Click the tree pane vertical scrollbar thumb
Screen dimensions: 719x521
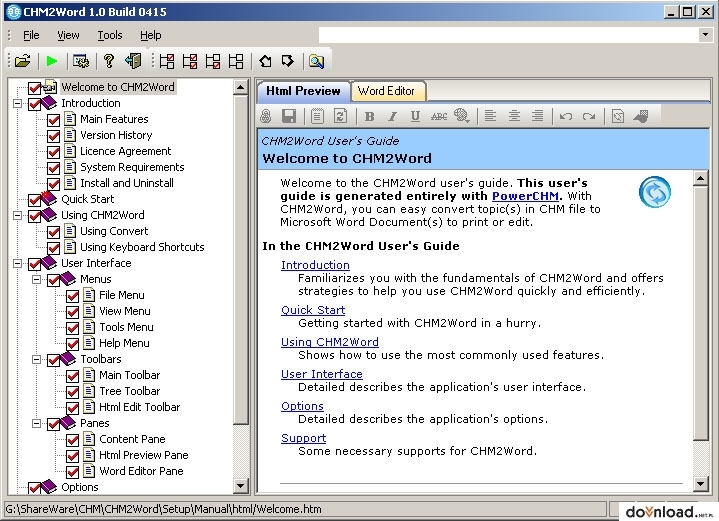[x=241, y=259]
